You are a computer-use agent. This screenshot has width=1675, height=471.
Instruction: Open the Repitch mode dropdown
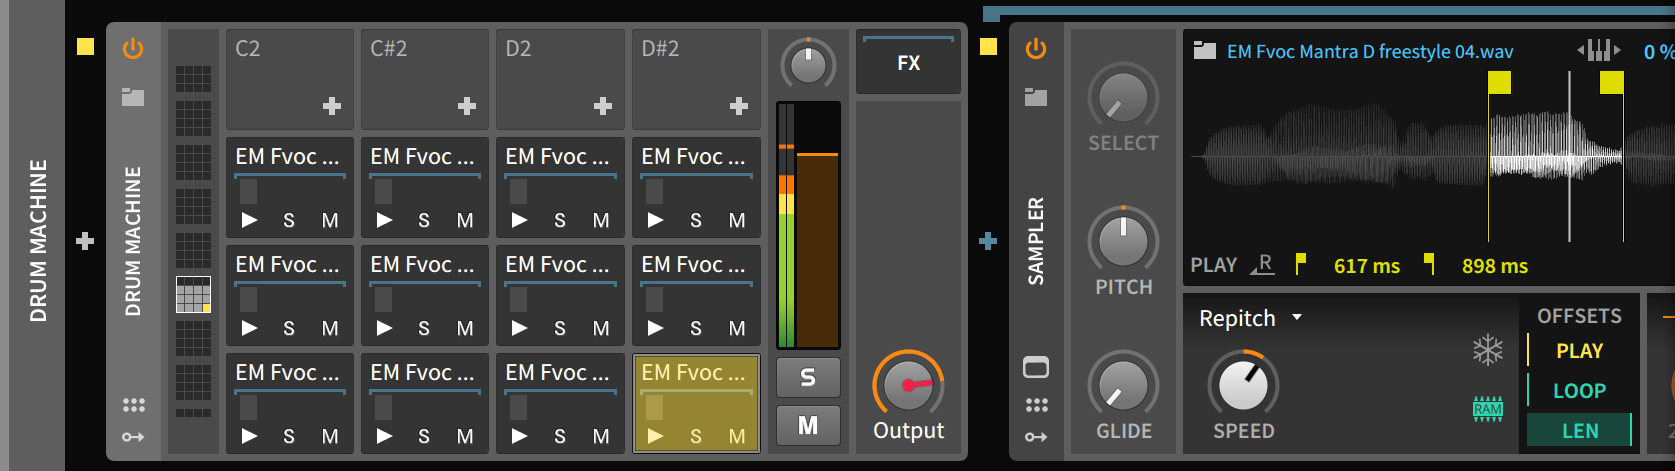(1297, 318)
